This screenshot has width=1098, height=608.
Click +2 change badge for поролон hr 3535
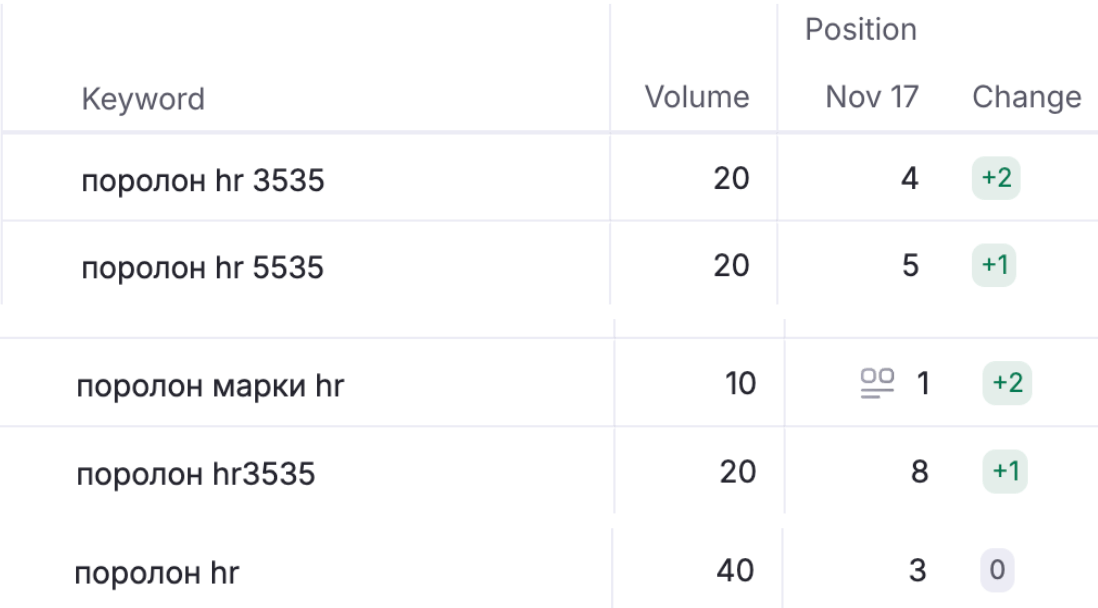[996, 179]
